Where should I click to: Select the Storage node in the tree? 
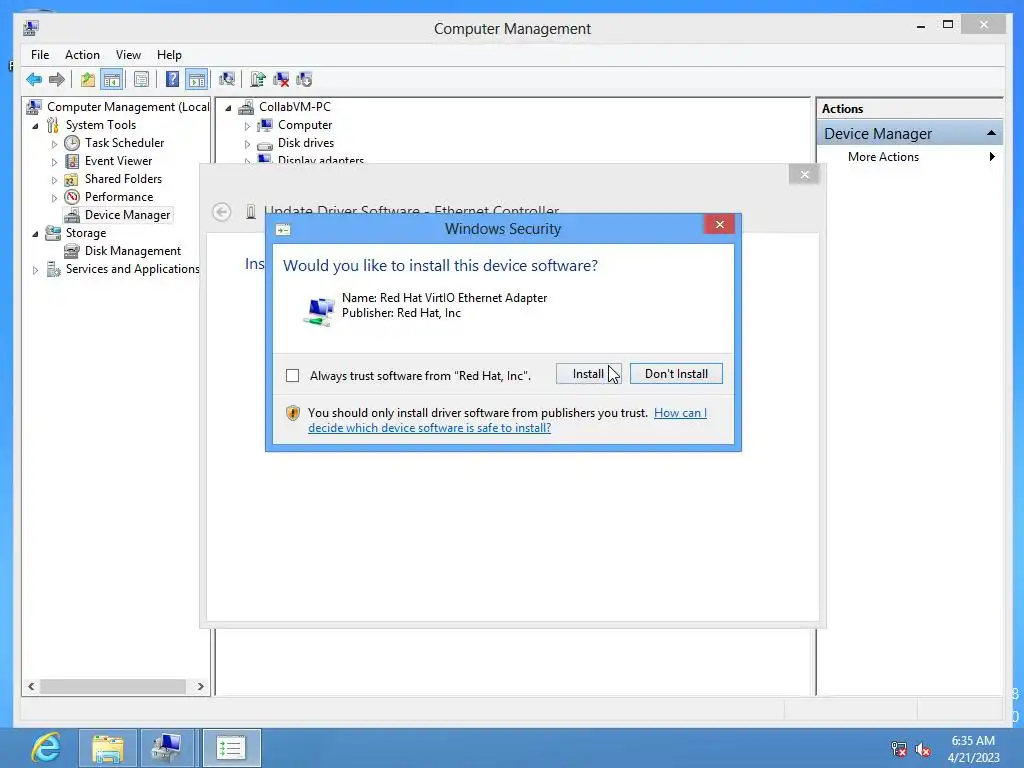[x=86, y=232]
